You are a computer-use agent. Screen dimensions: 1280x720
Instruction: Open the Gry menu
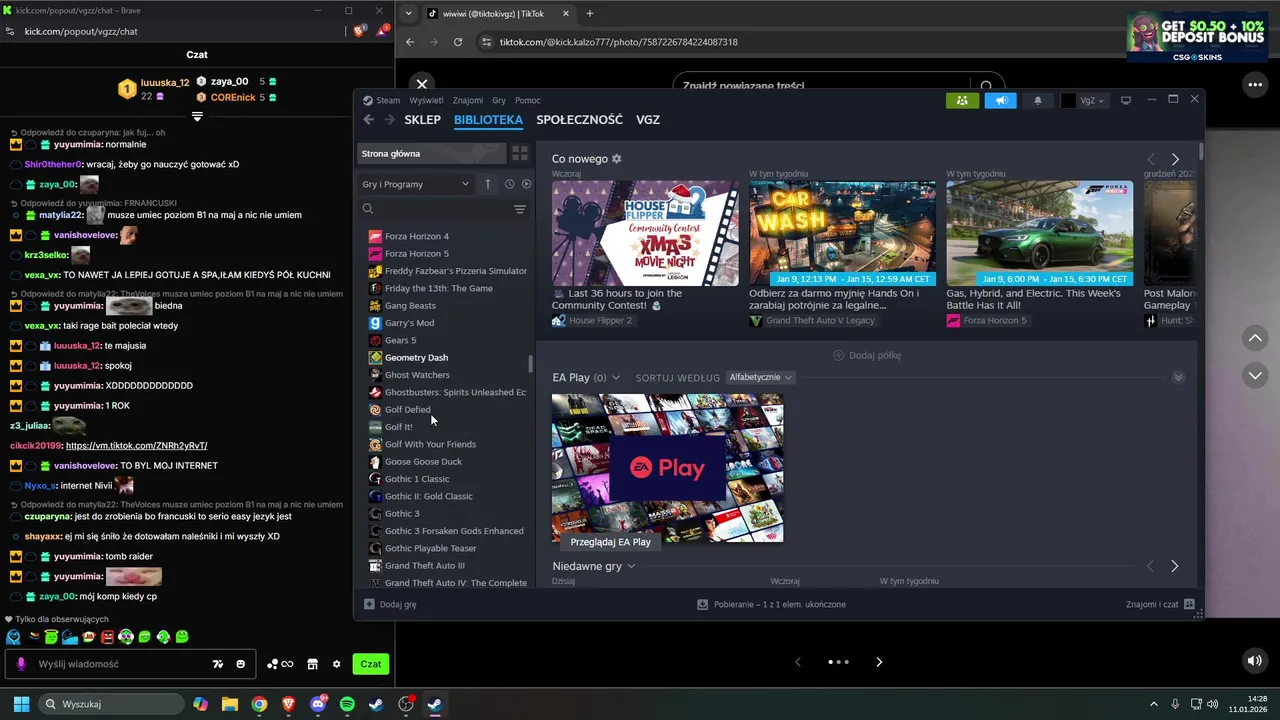(499, 100)
